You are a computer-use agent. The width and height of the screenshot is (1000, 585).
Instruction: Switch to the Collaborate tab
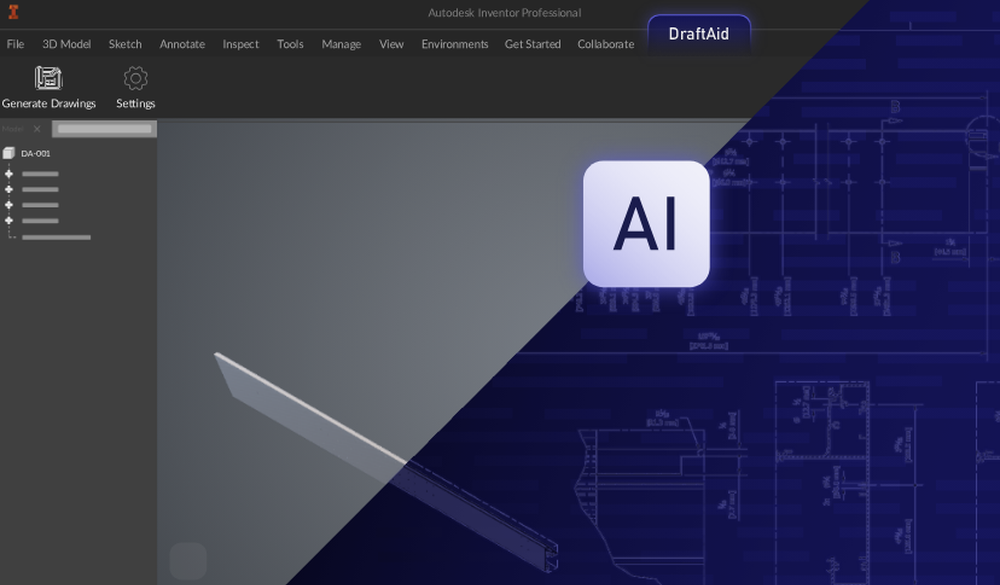point(606,44)
